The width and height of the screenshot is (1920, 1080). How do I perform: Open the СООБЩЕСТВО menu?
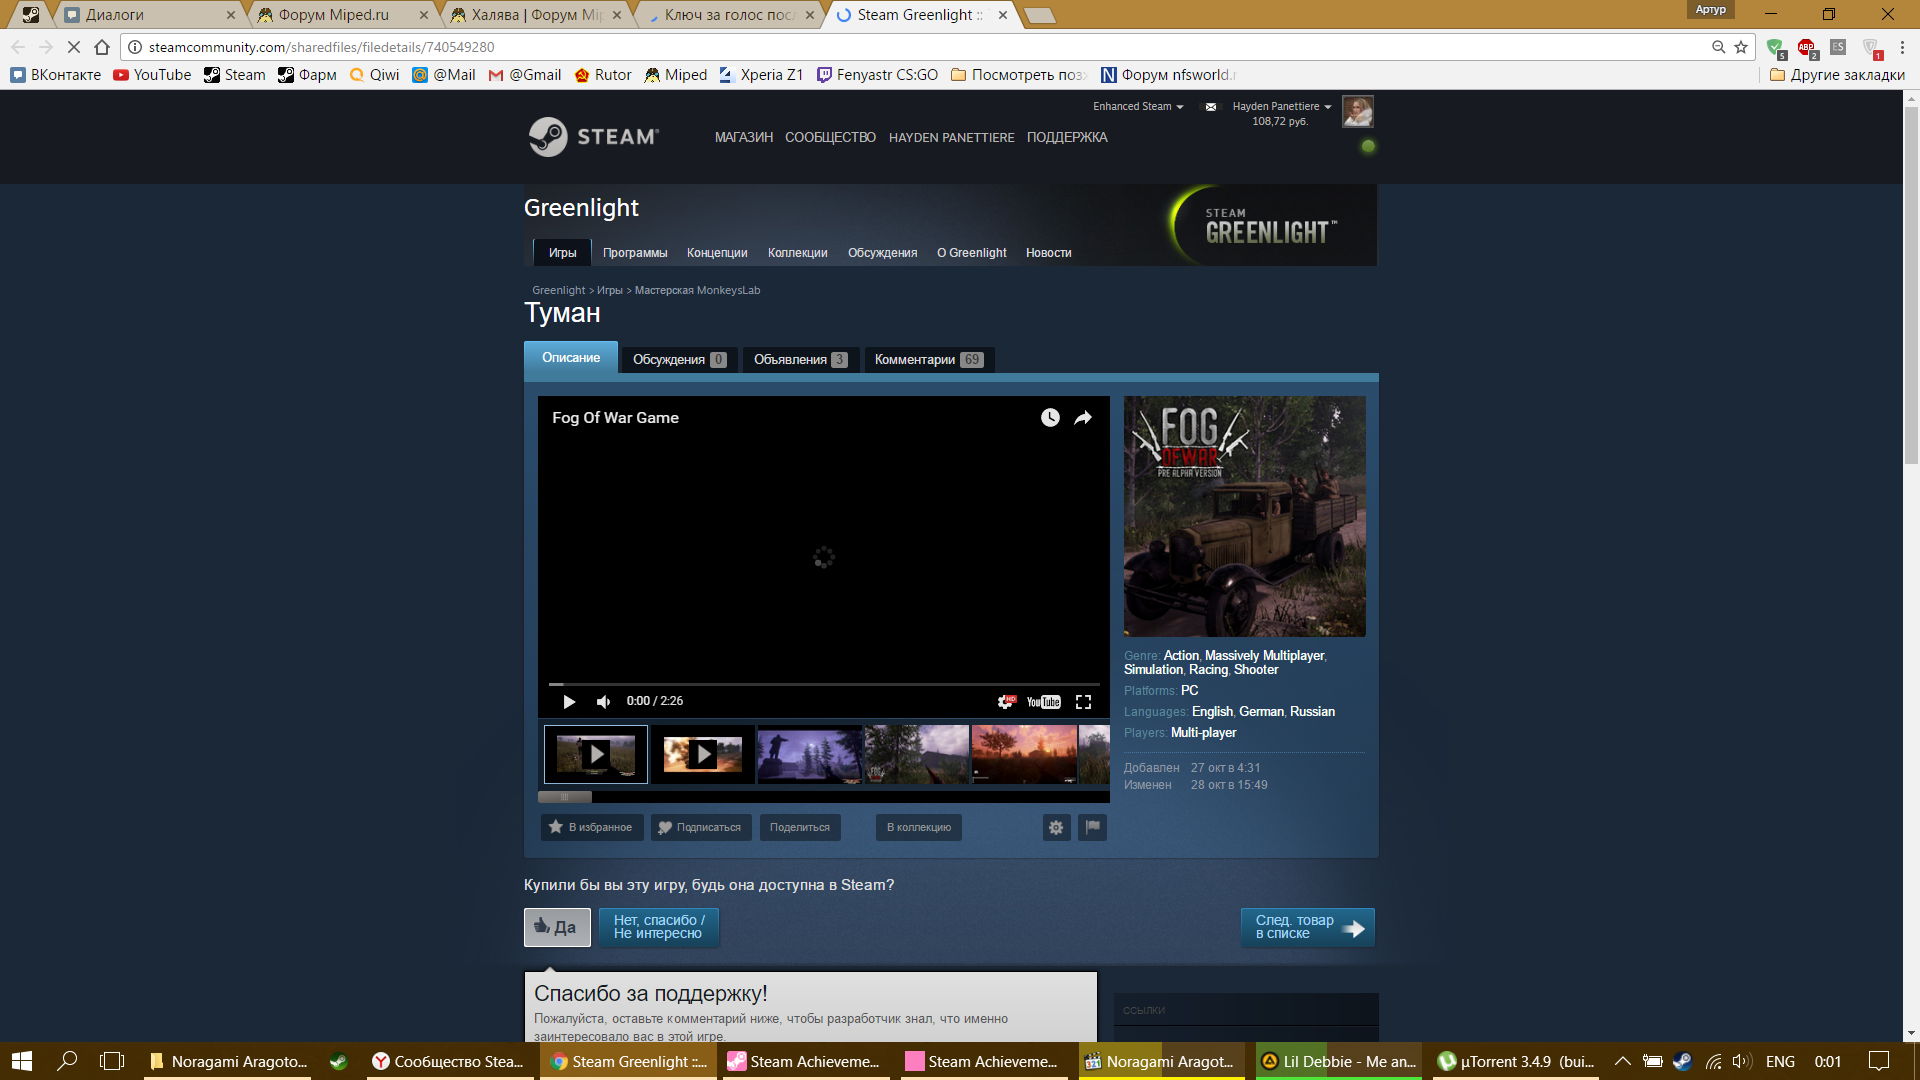pyautogui.click(x=830, y=138)
